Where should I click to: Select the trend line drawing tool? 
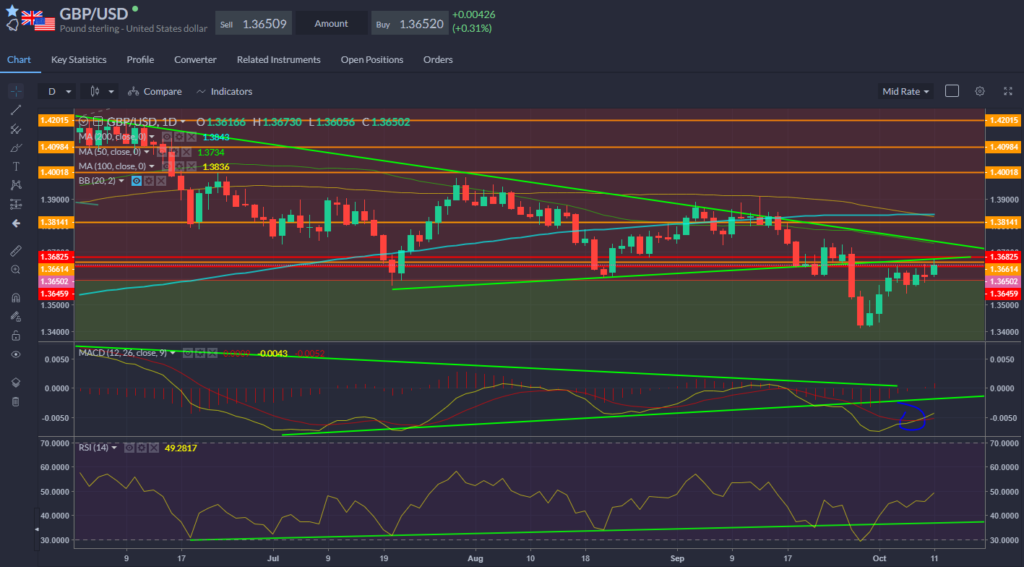pos(15,110)
